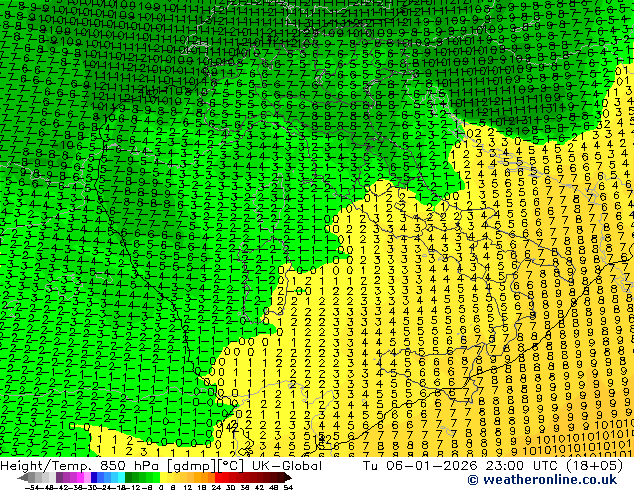
Task: Select the 'UK-Global' model label
Action: (x=287, y=466)
